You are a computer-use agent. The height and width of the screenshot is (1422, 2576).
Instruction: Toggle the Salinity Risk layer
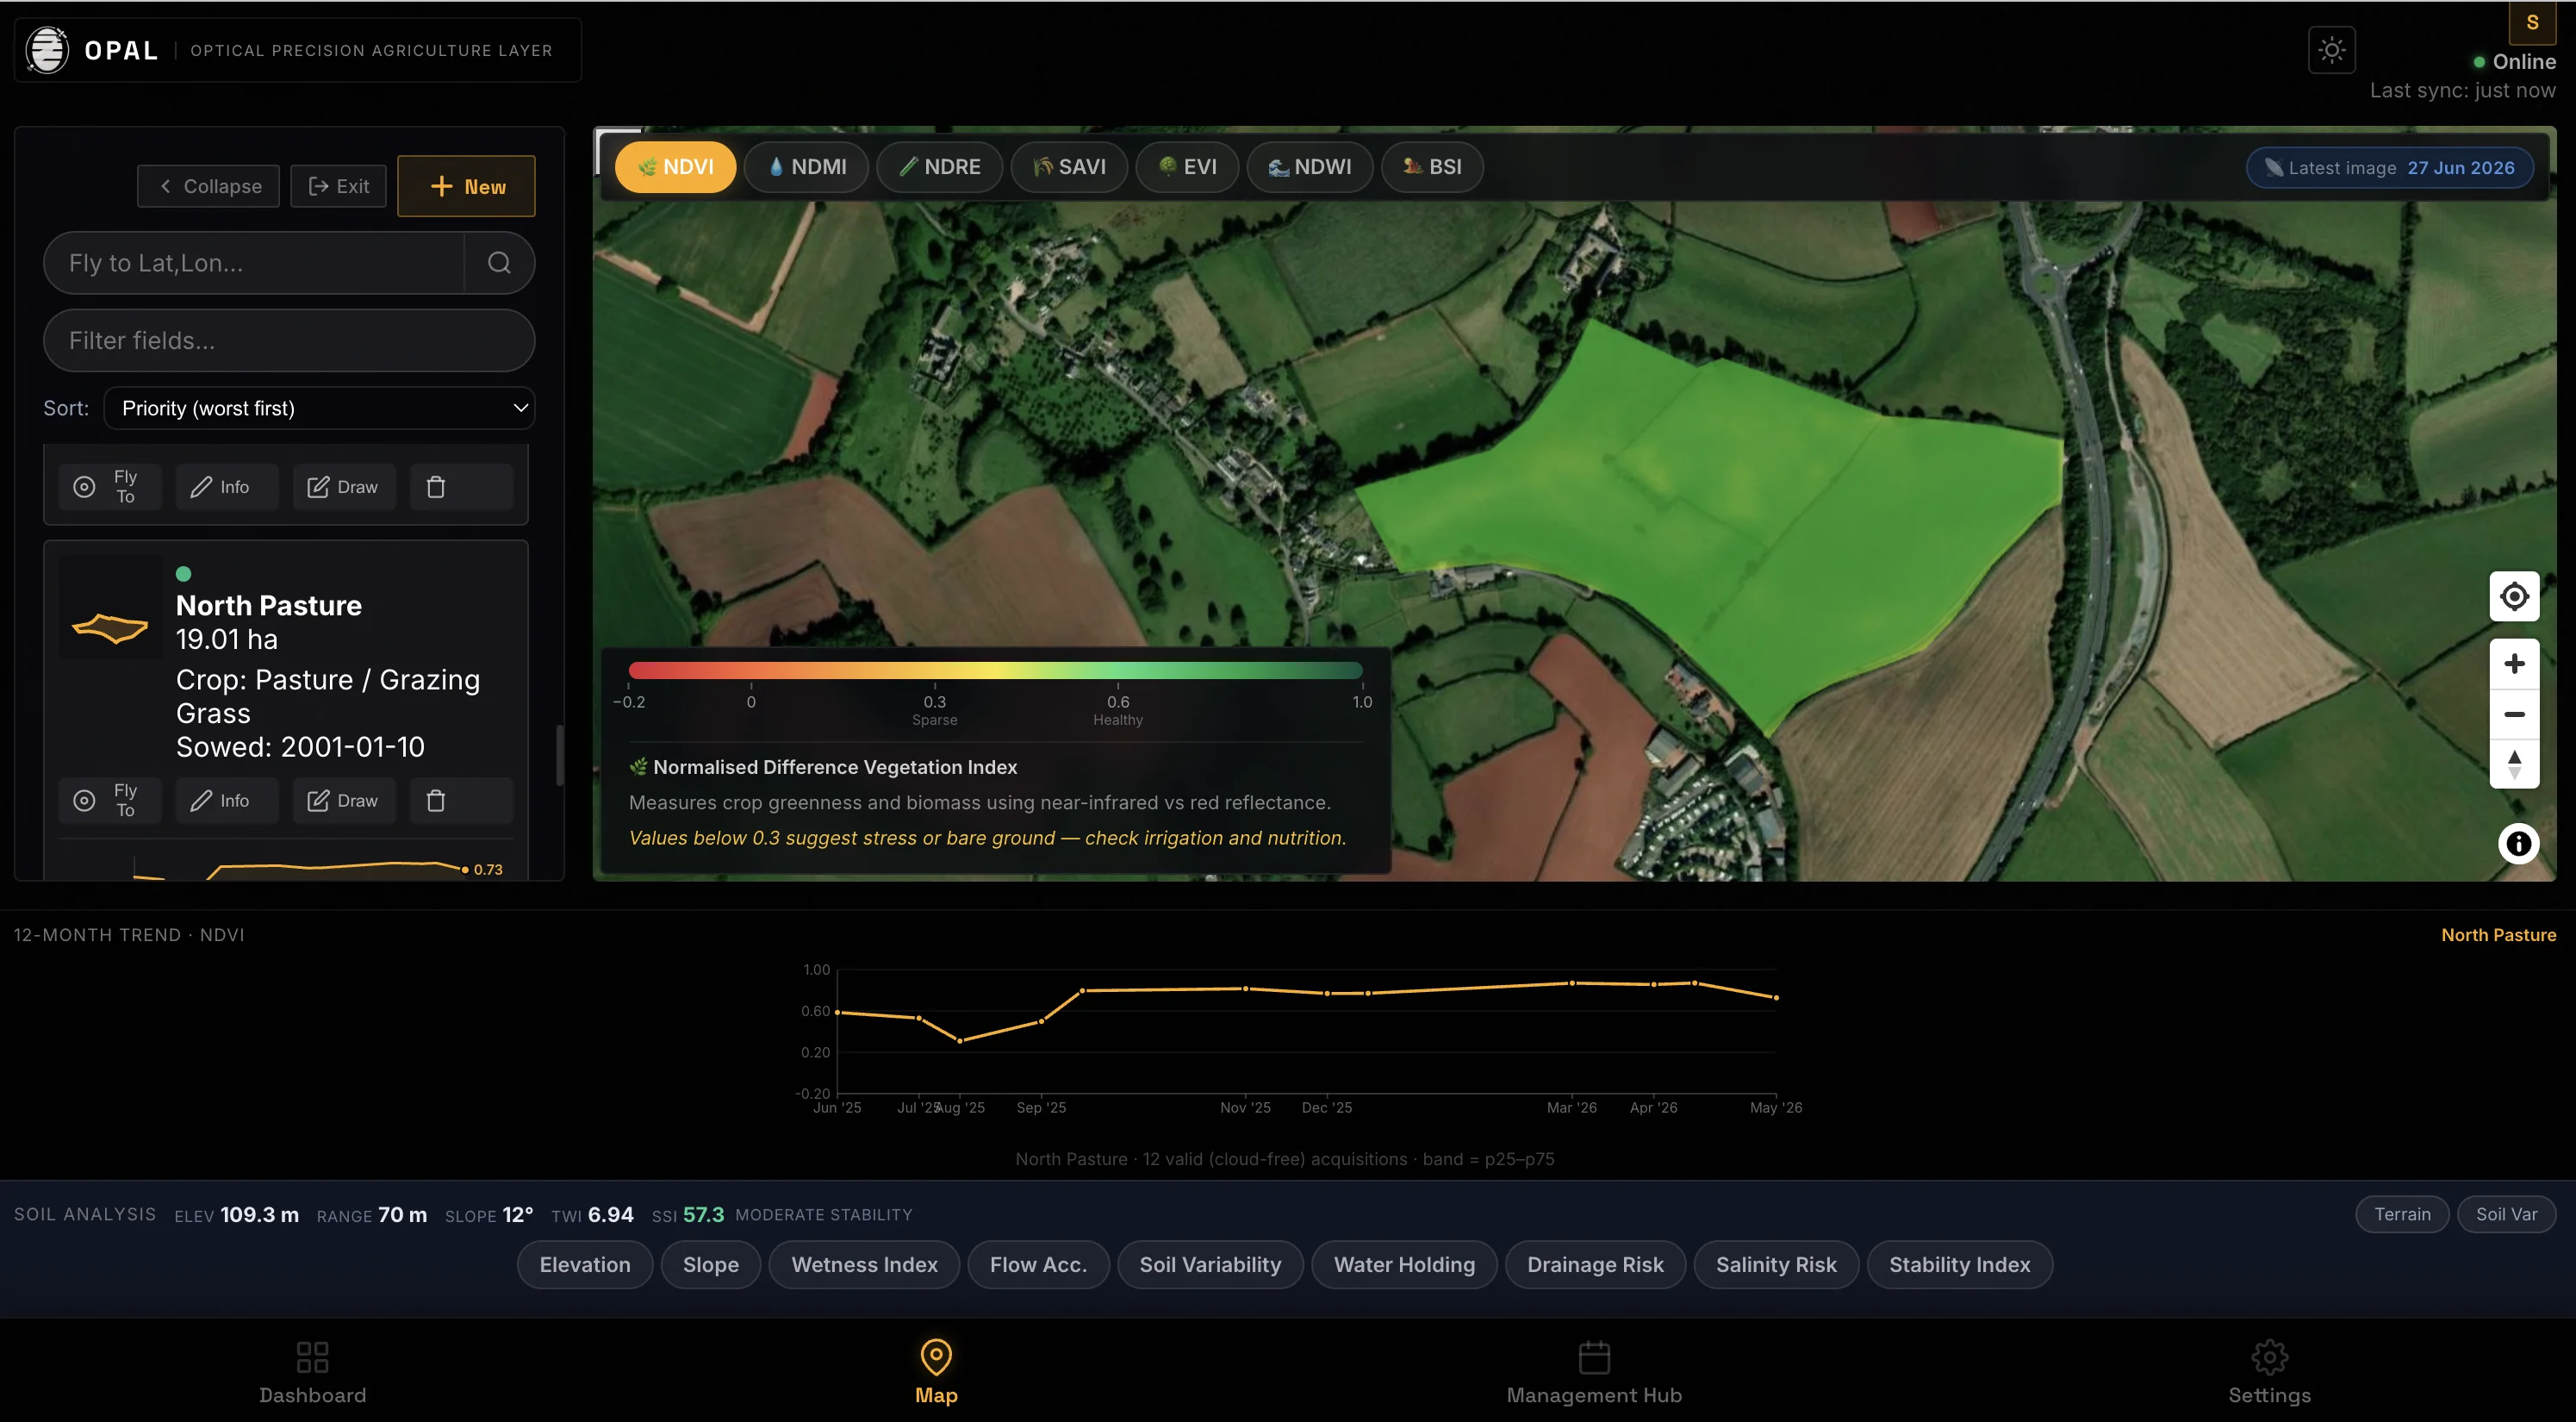[1776, 1265]
